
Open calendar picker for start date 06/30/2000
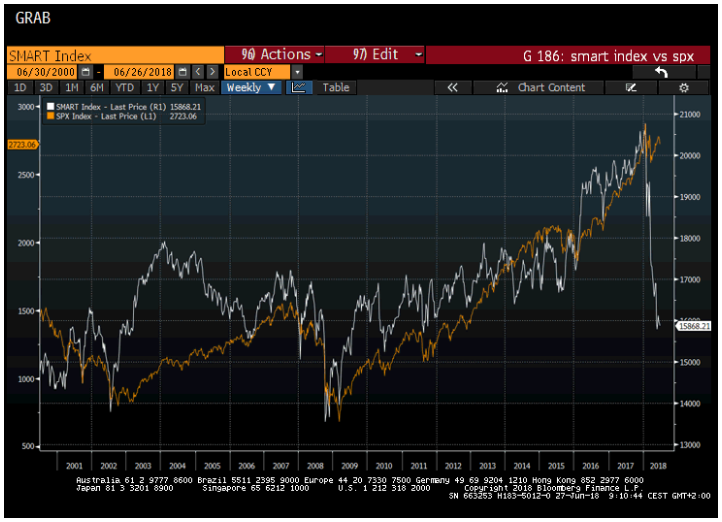coord(85,72)
